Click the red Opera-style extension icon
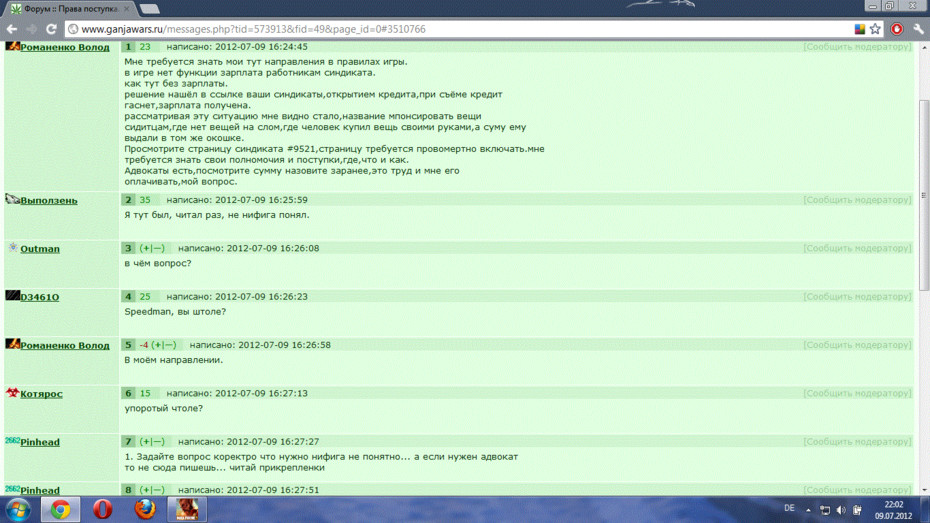930x523 pixels. 897,29
